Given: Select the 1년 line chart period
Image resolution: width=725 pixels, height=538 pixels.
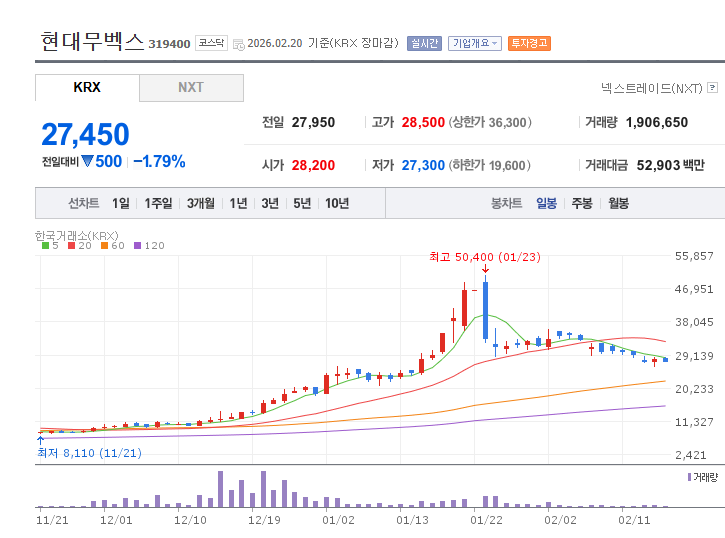Looking at the screenshot, I should [239, 203].
